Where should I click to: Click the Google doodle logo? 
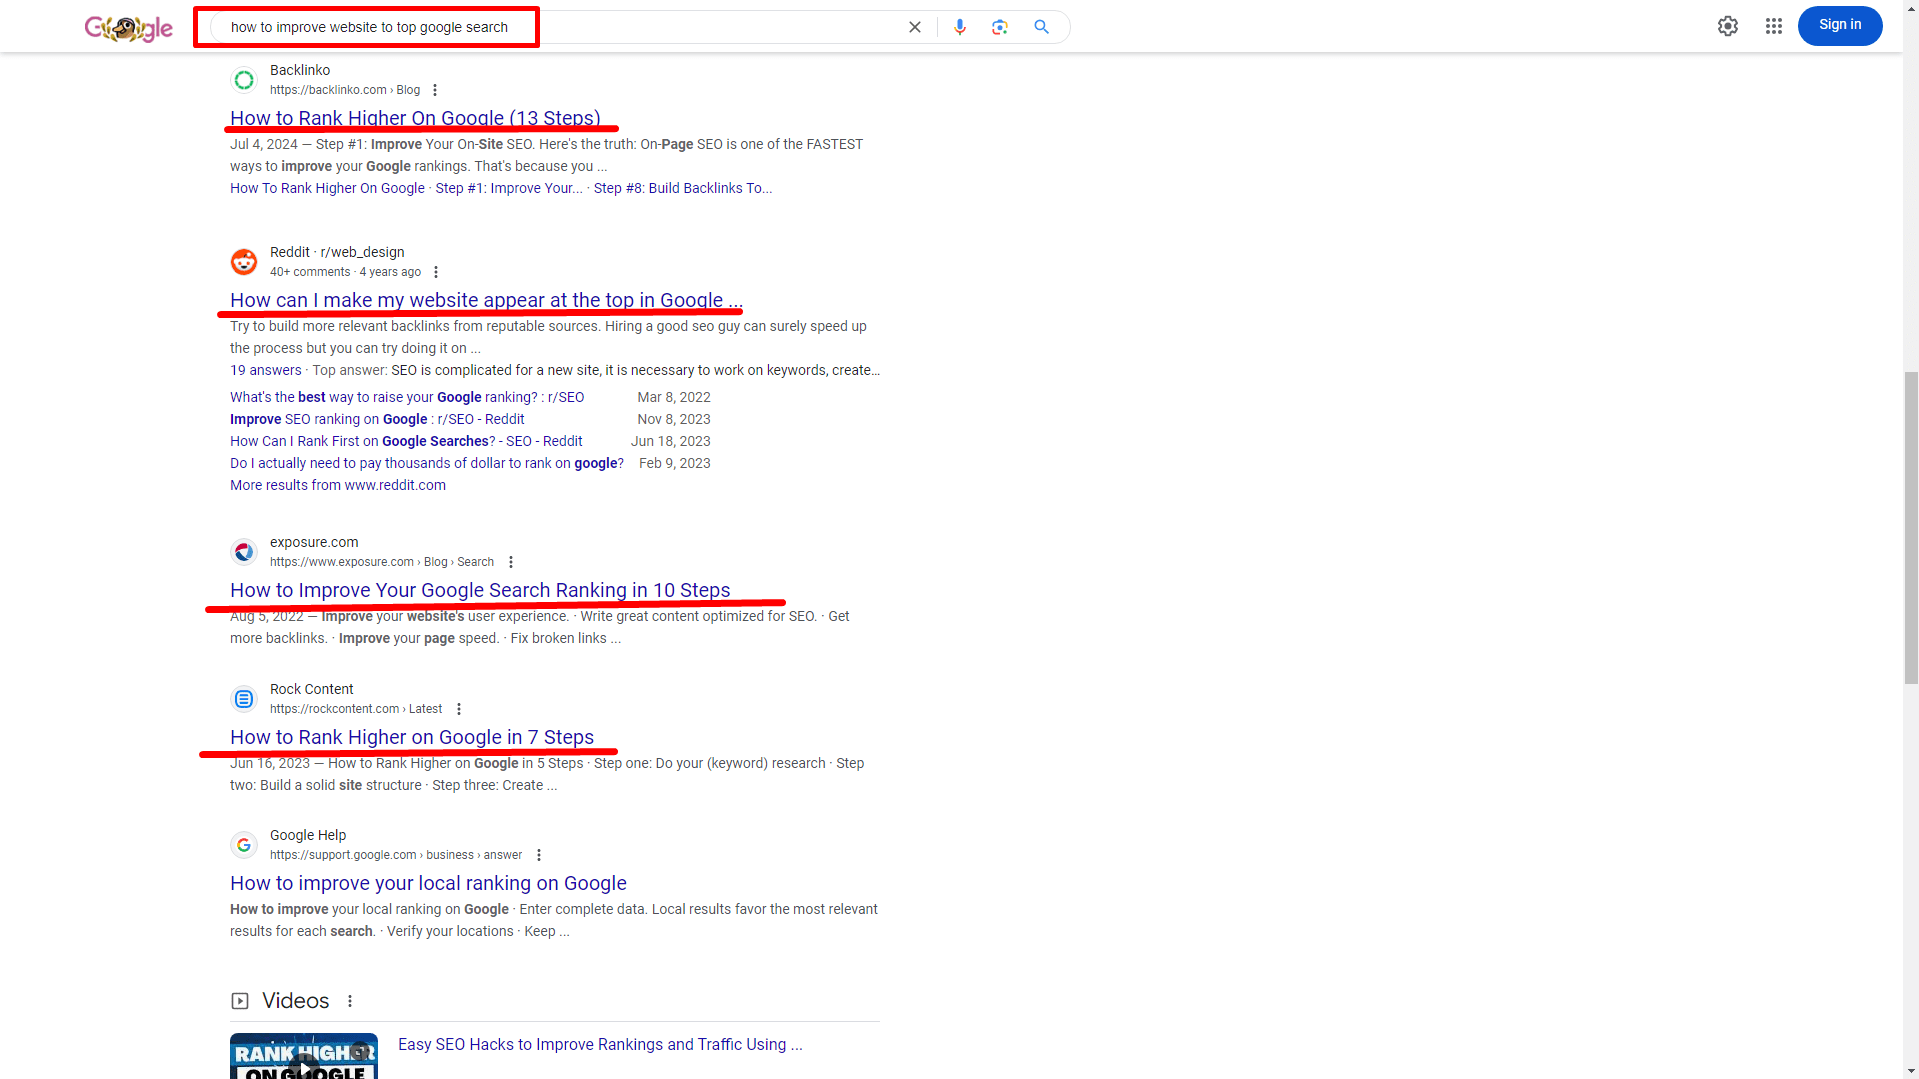(128, 28)
